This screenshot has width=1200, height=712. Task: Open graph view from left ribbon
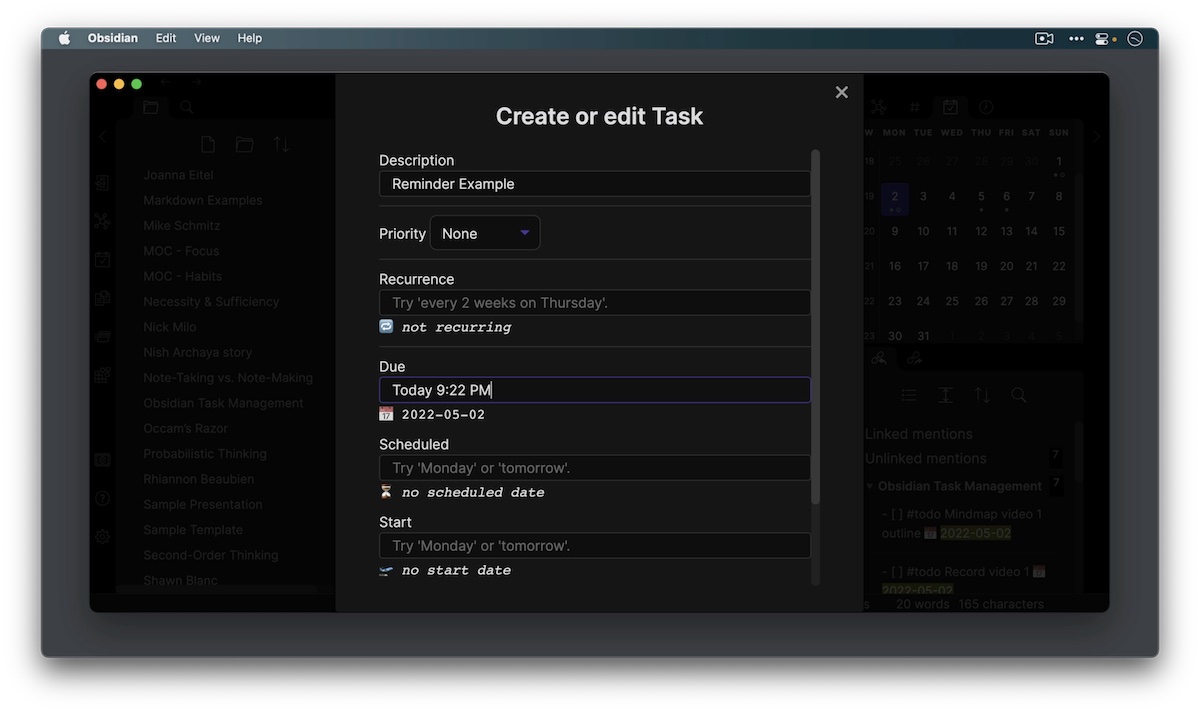tap(102, 222)
